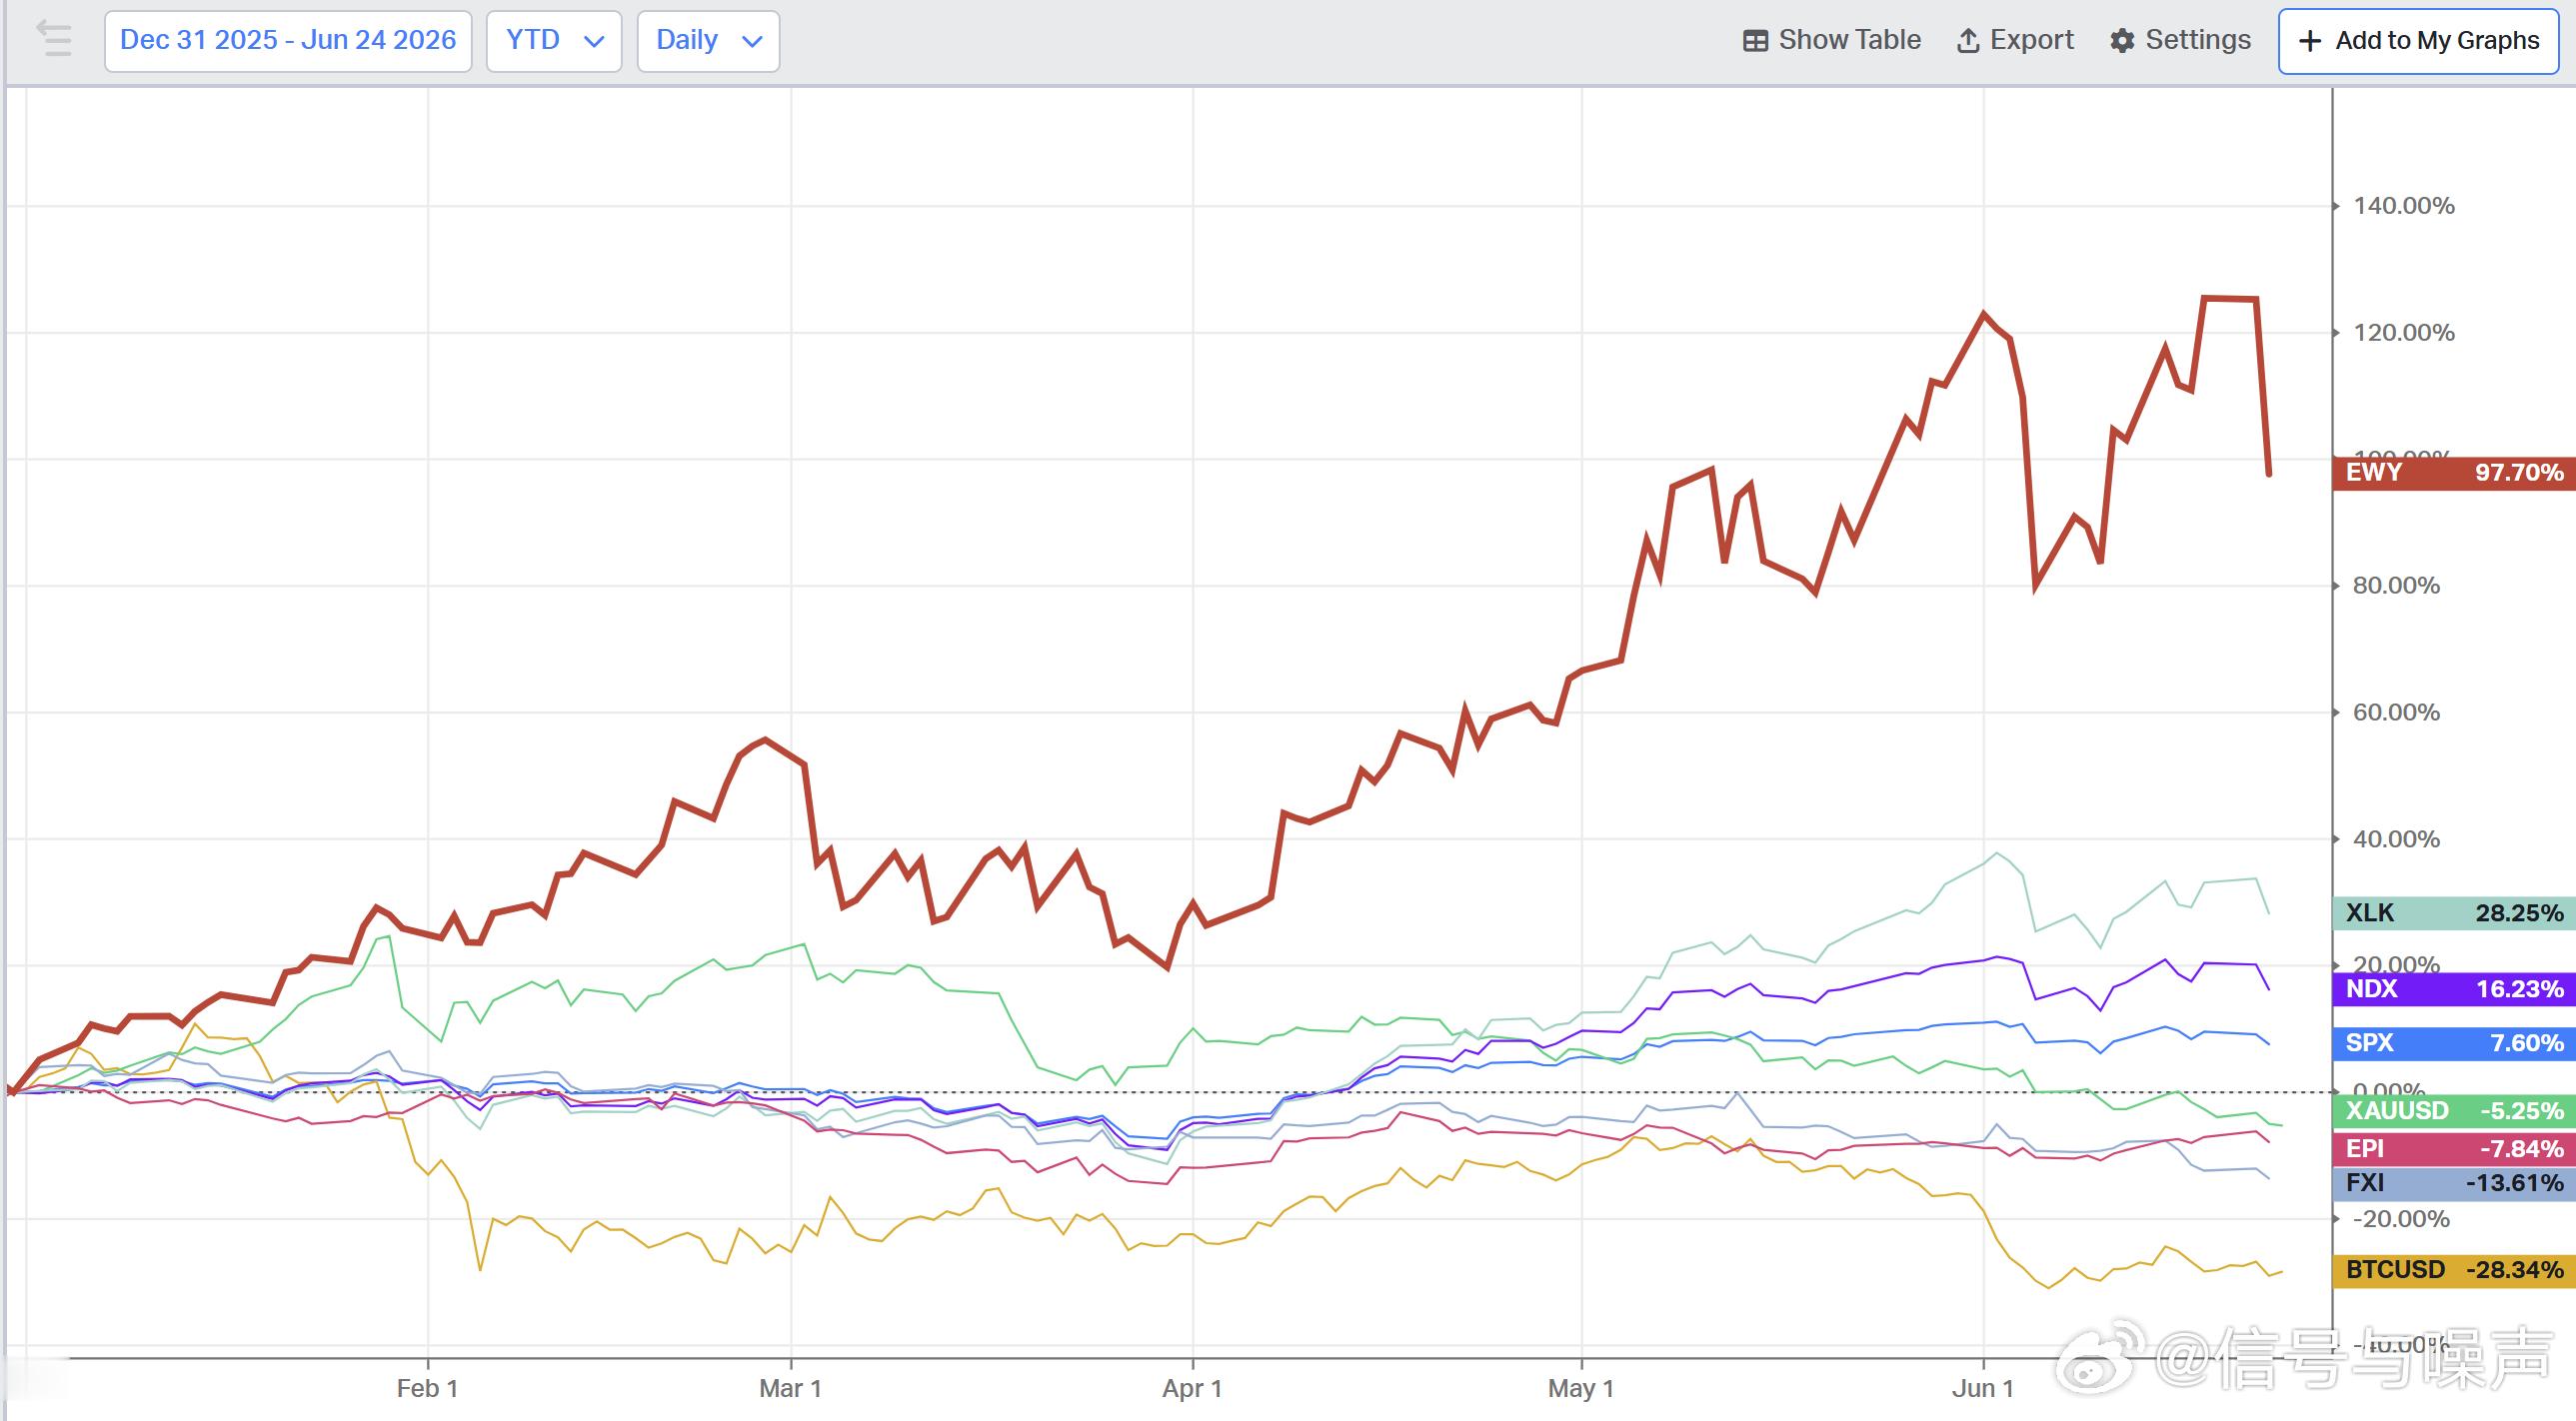
Task: Collapse the sidebar with the menu arrow icon
Action: pyautogui.click(x=54, y=40)
